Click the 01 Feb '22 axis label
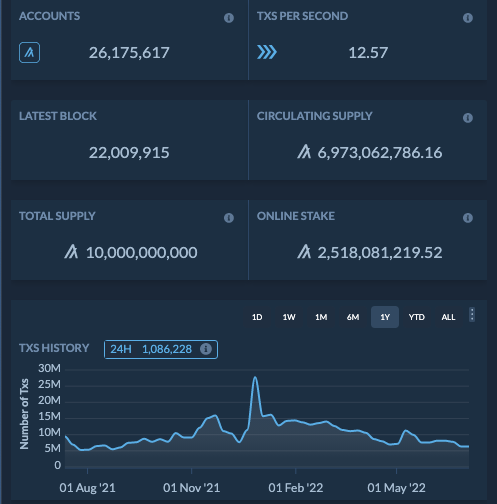The width and height of the screenshot is (497, 504). pyautogui.click(x=296, y=488)
